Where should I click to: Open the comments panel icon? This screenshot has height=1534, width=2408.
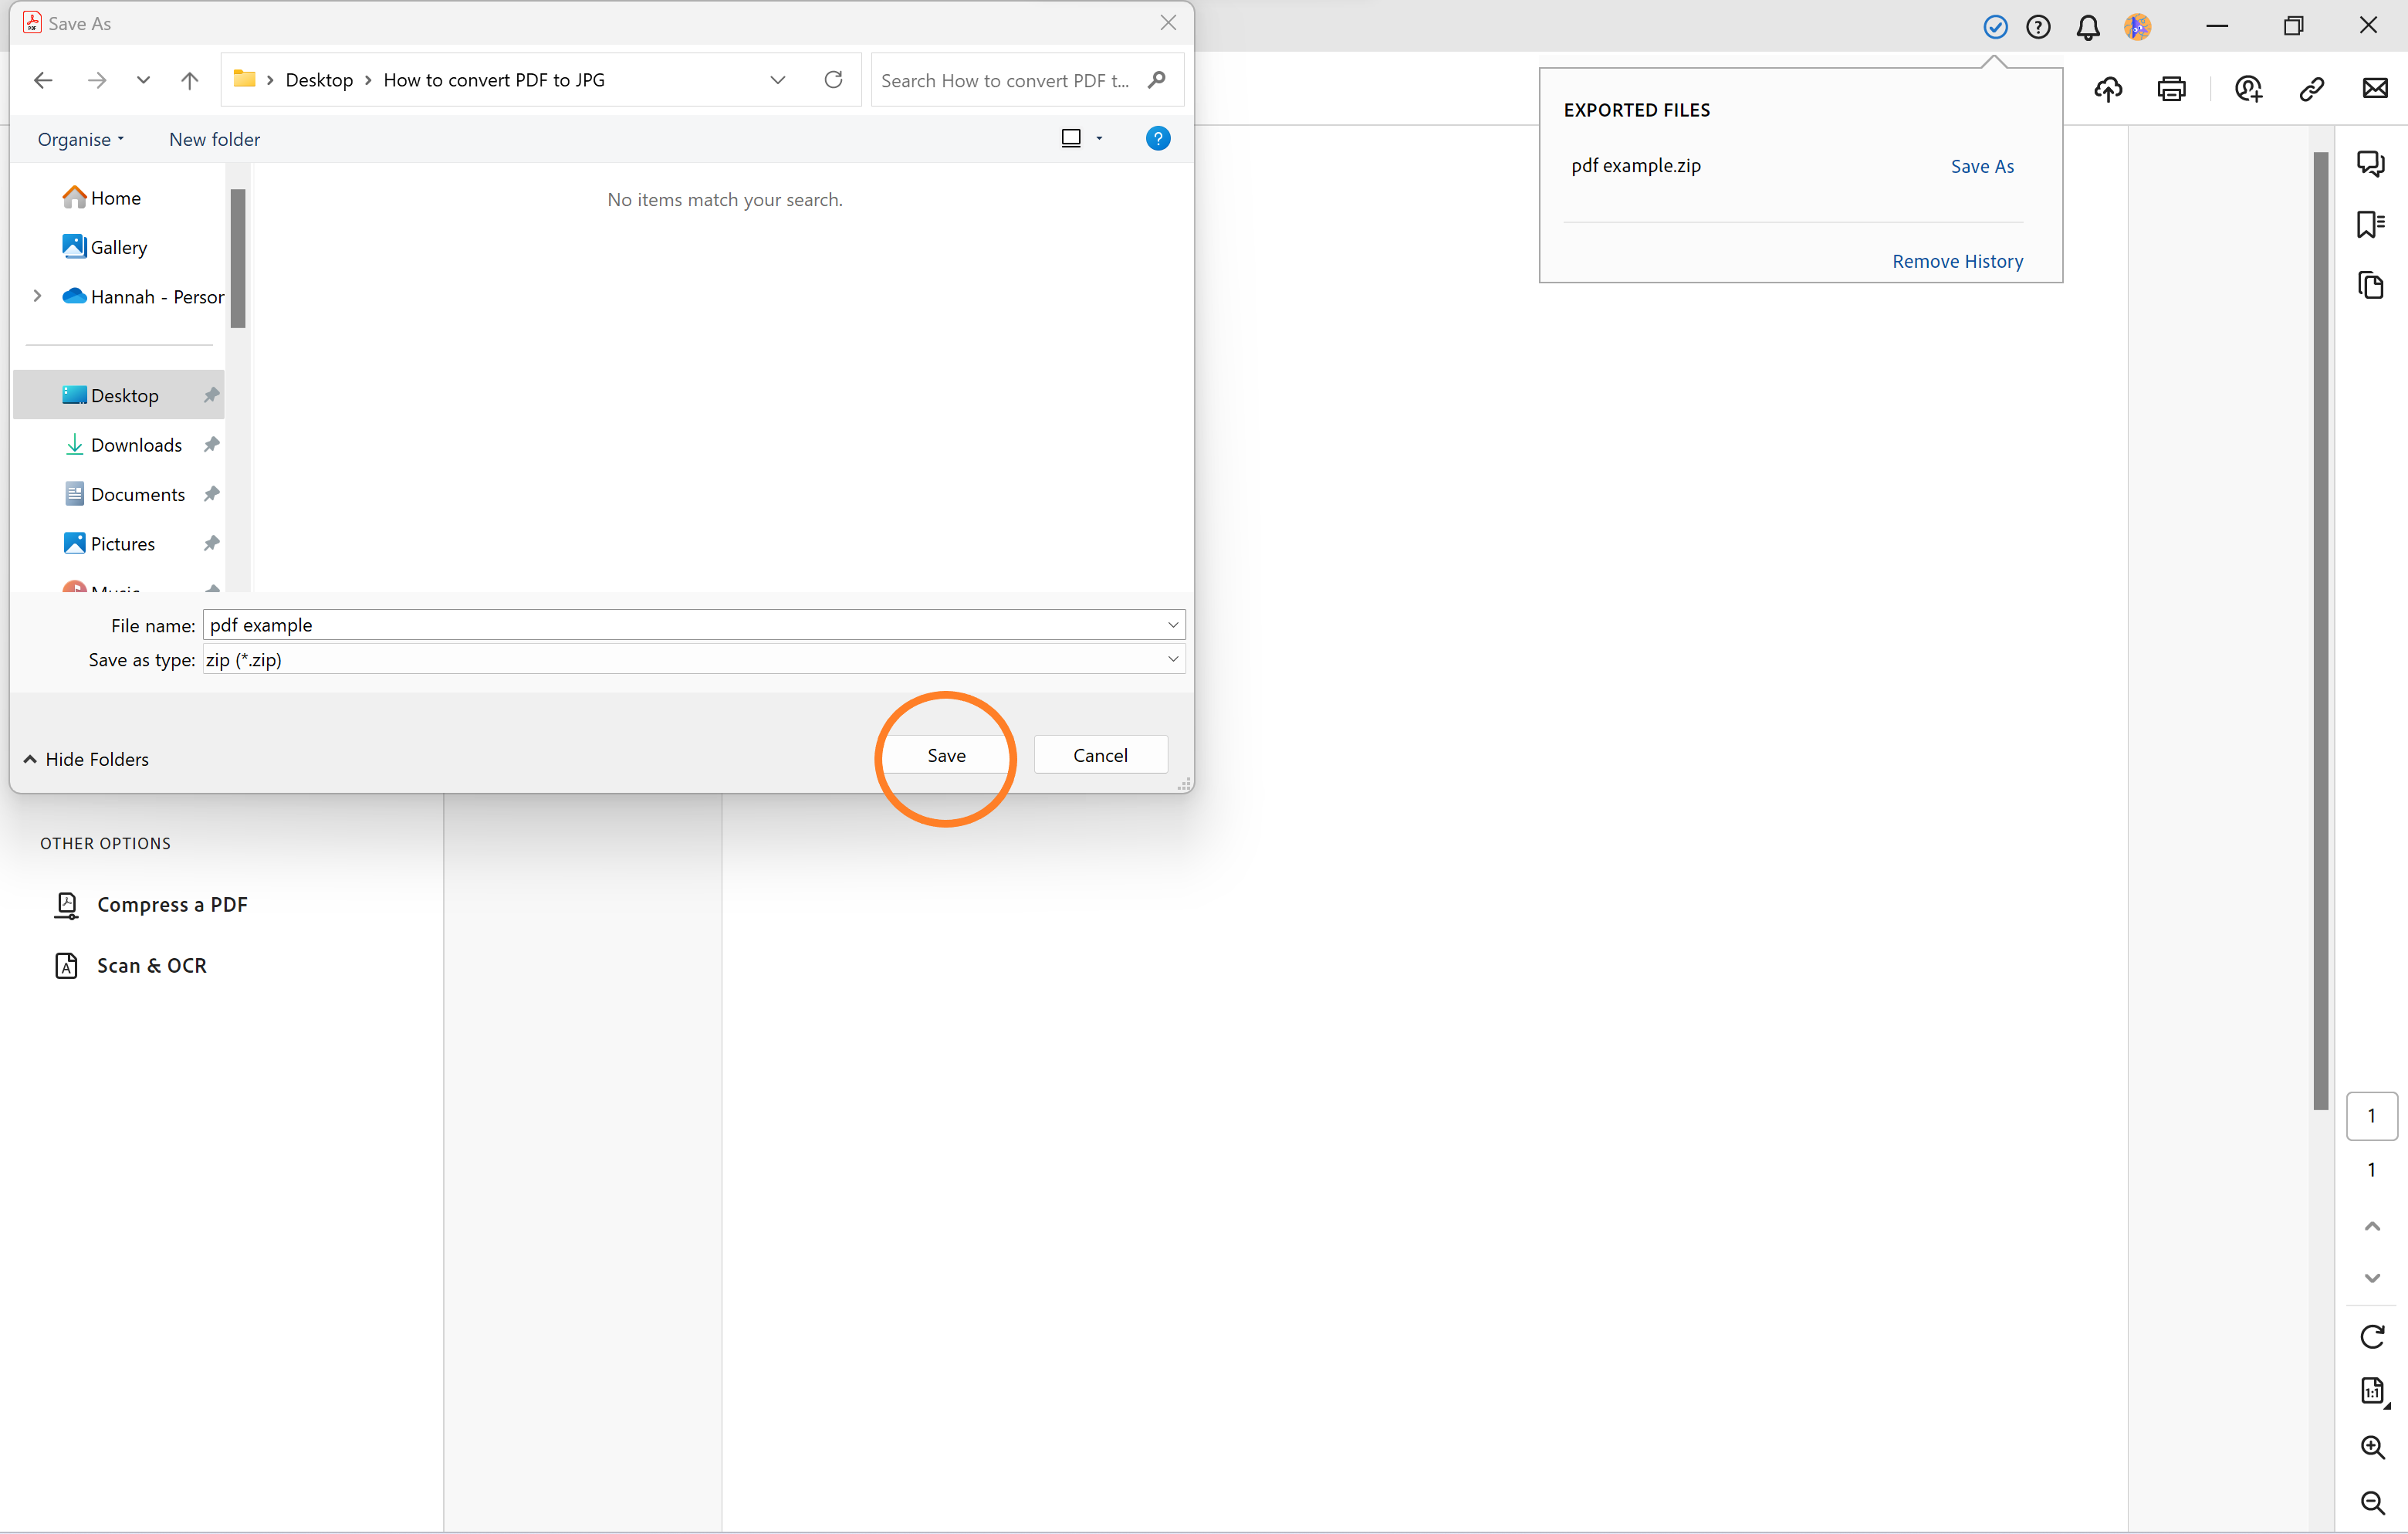(2370, 163)
